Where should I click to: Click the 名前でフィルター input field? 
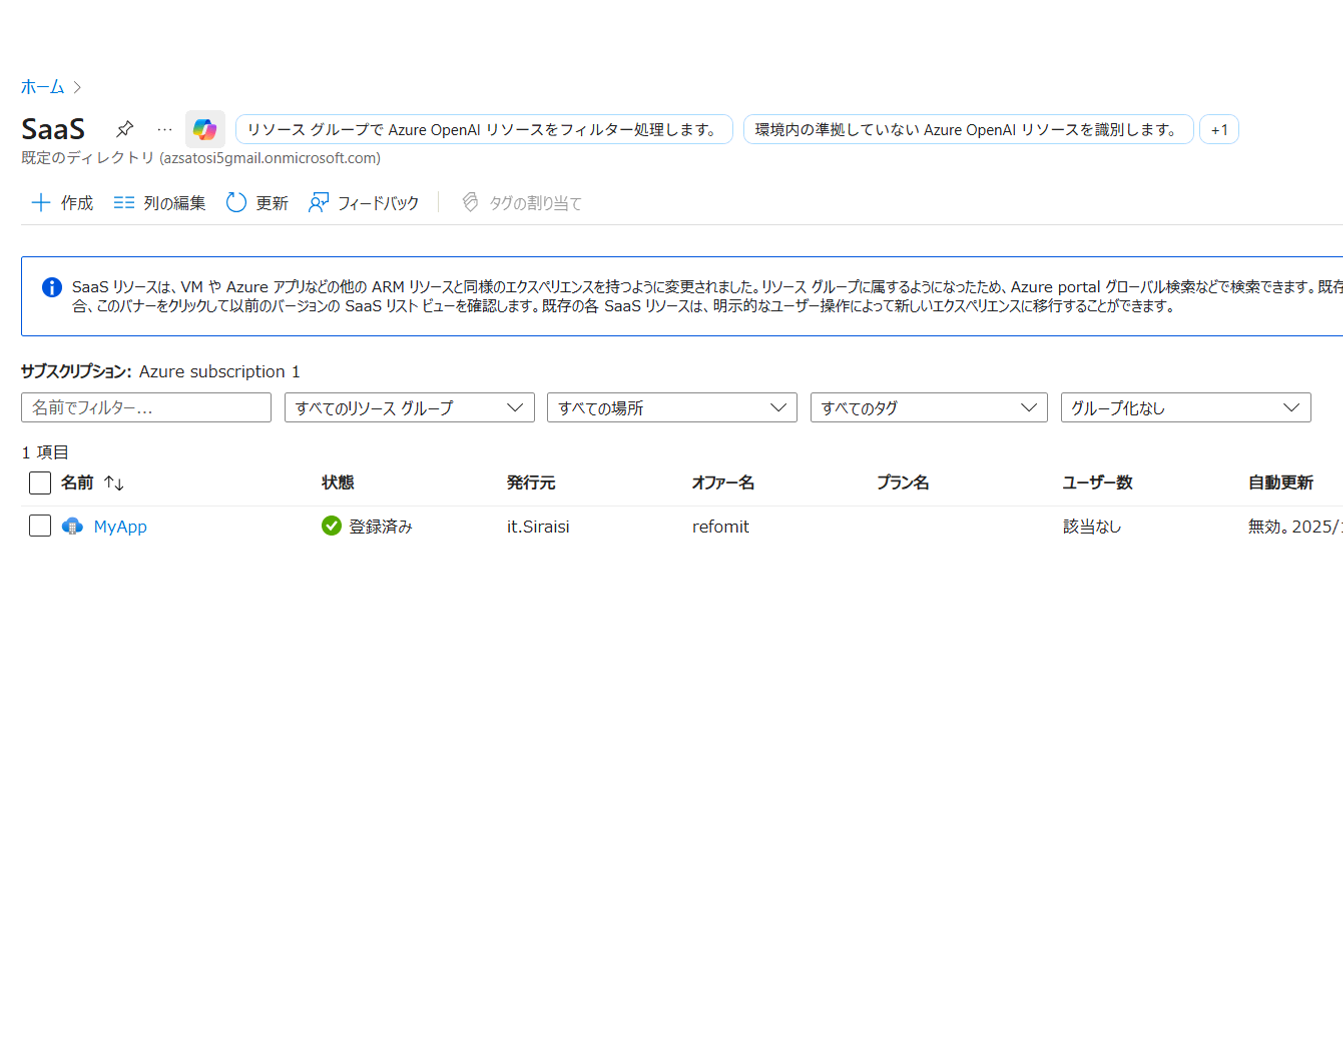pos(146,408)
